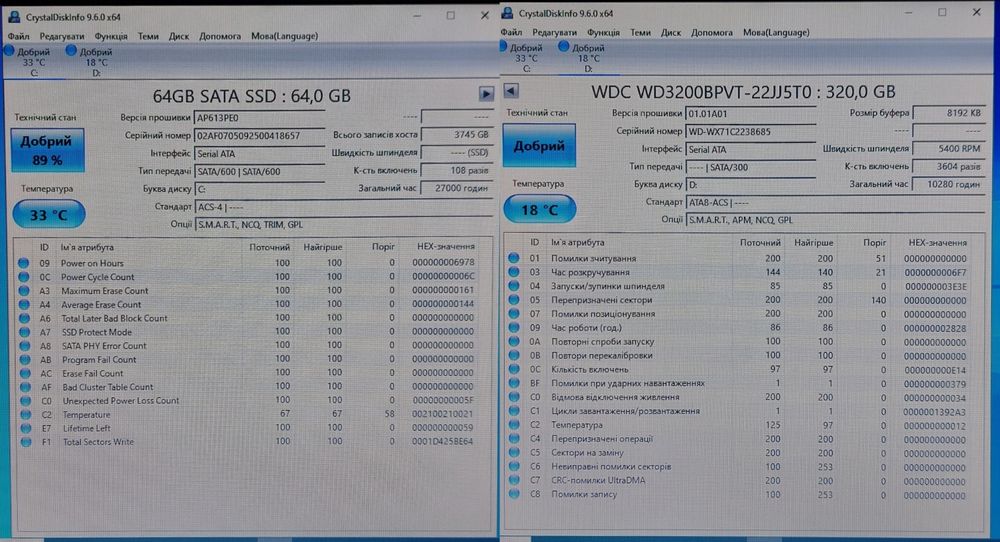Click status icon of Помилки запису row
The width and height of the screenshot is (1000, 542).
coord(514,494)
